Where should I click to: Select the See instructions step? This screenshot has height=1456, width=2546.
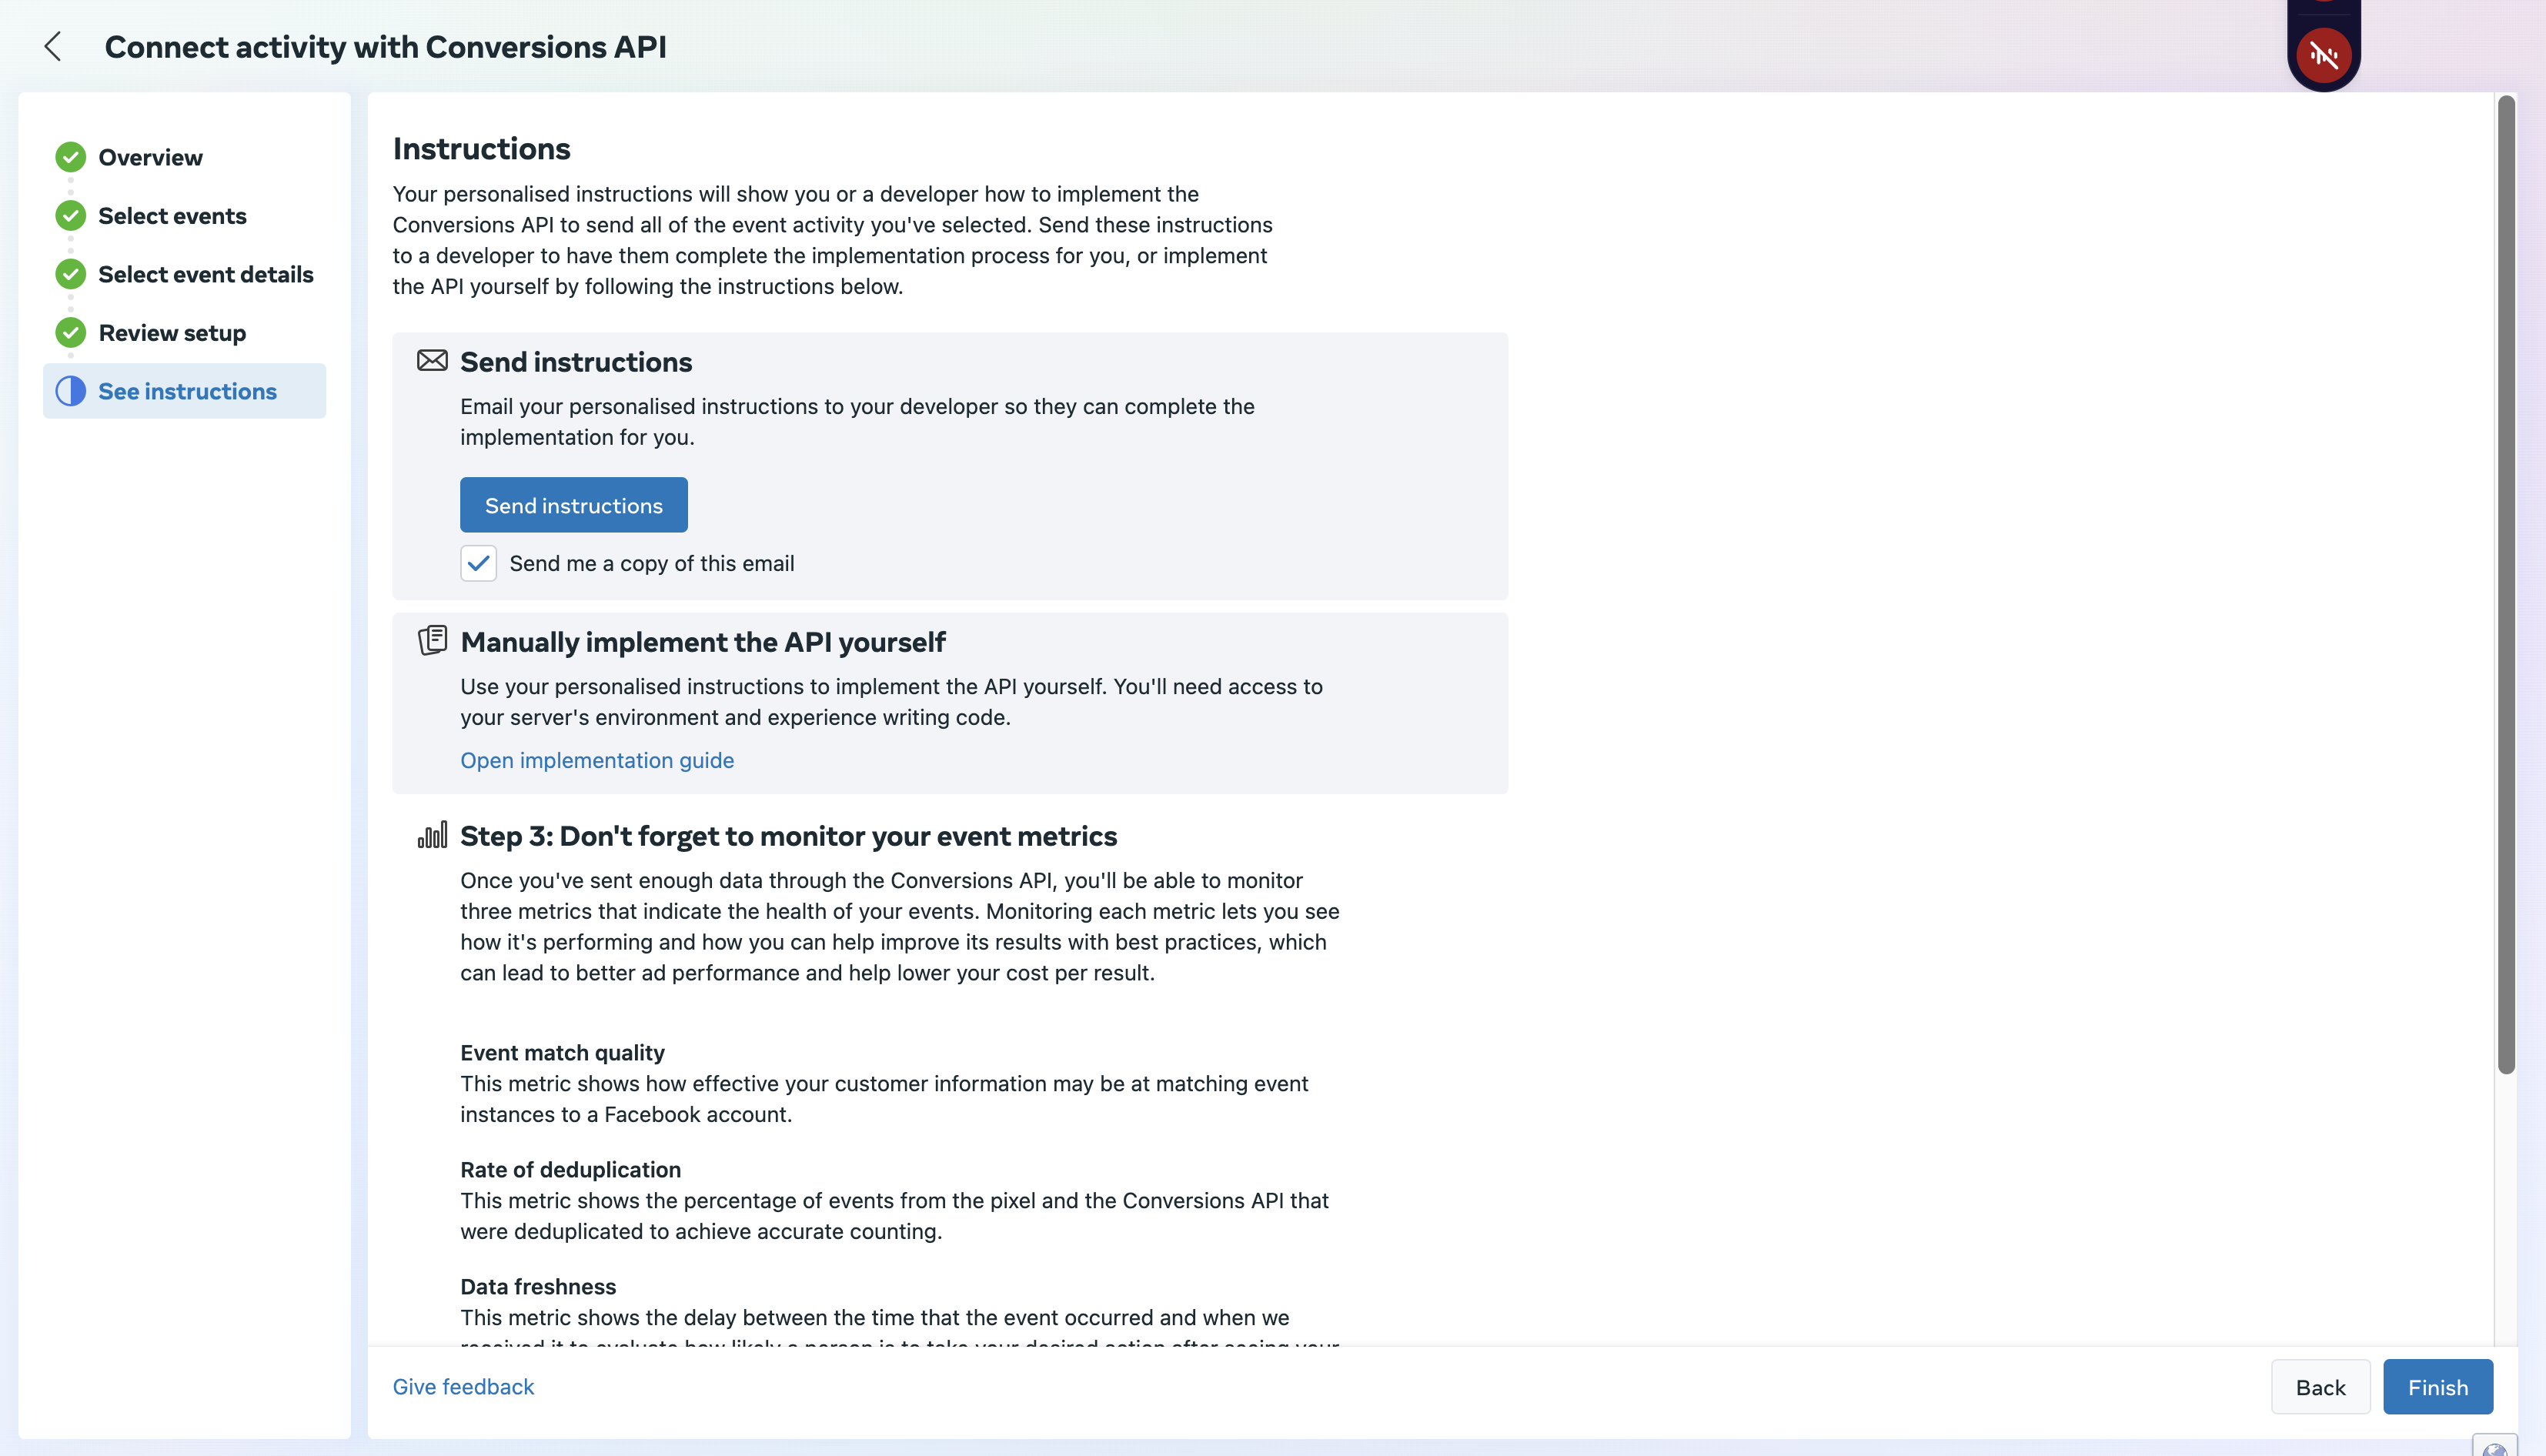coord(187,391)
